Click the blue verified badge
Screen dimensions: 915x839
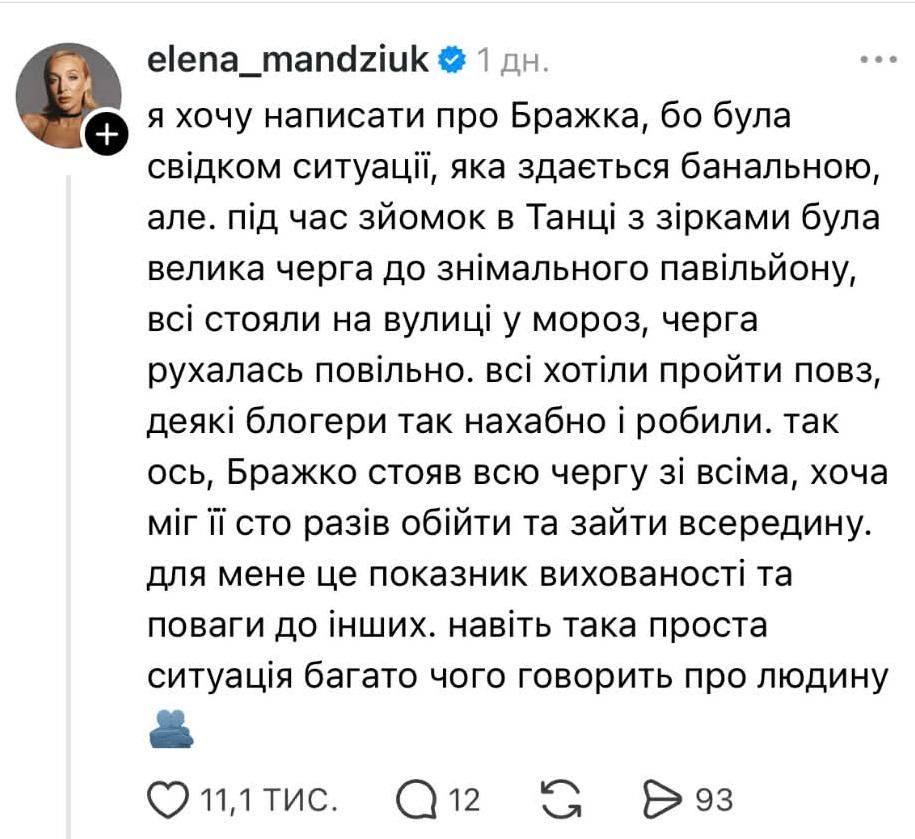click(452, 60)
